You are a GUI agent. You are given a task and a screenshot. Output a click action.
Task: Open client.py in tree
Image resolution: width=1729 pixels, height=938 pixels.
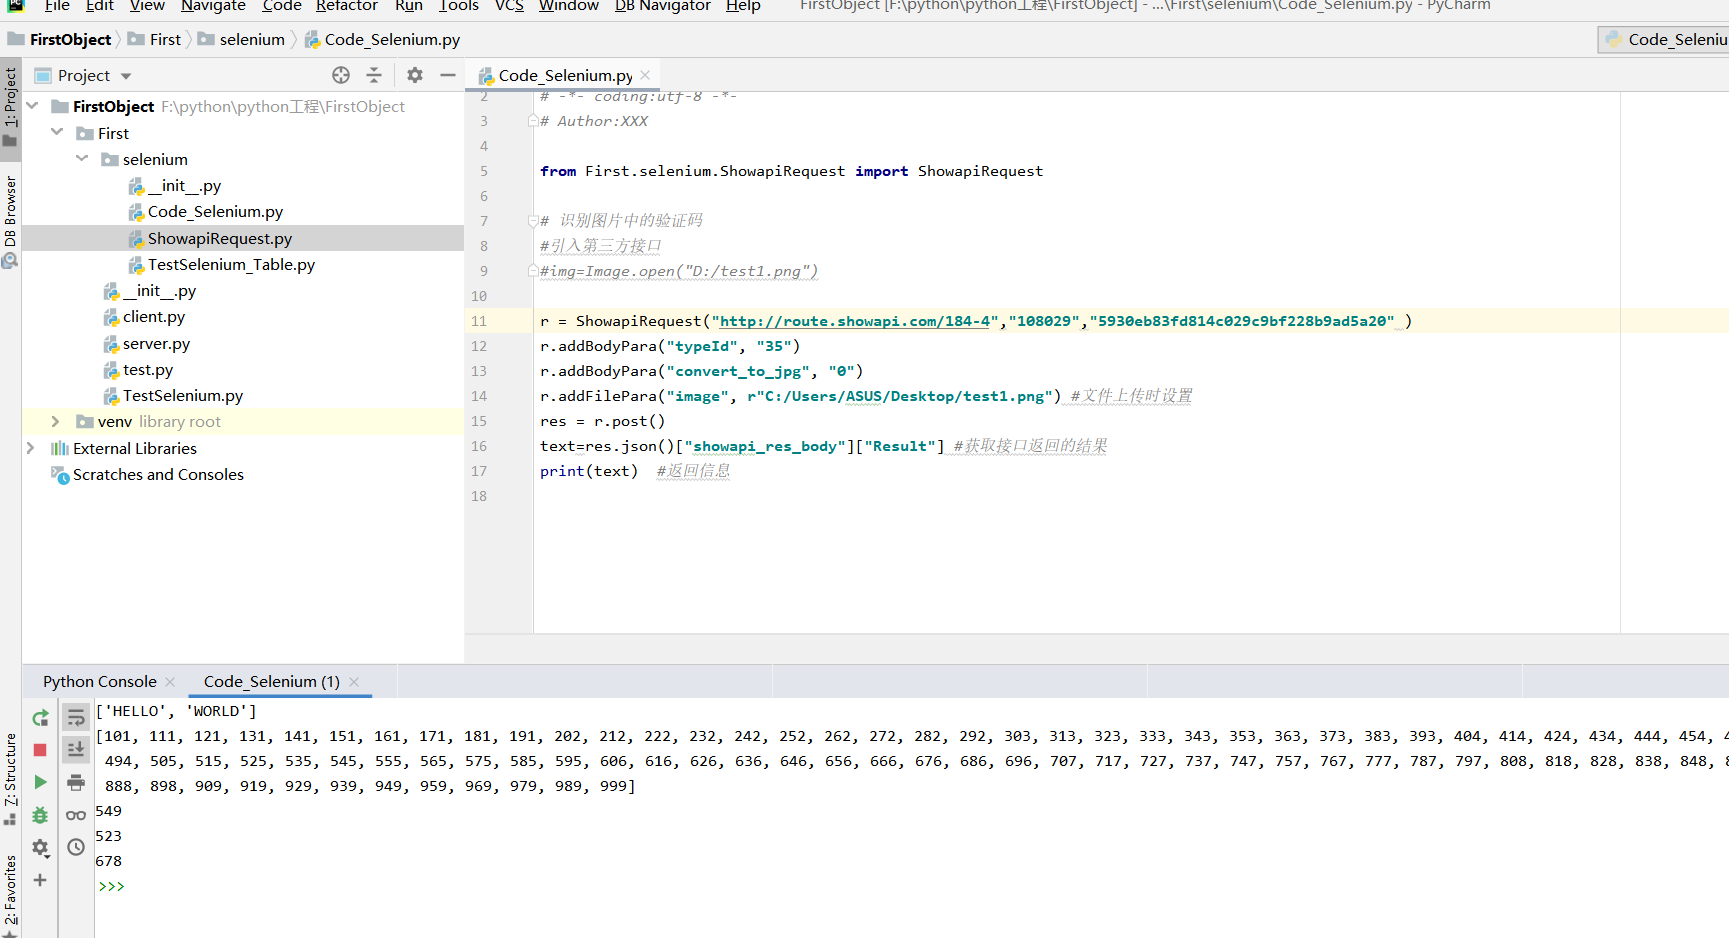point(154,317)
